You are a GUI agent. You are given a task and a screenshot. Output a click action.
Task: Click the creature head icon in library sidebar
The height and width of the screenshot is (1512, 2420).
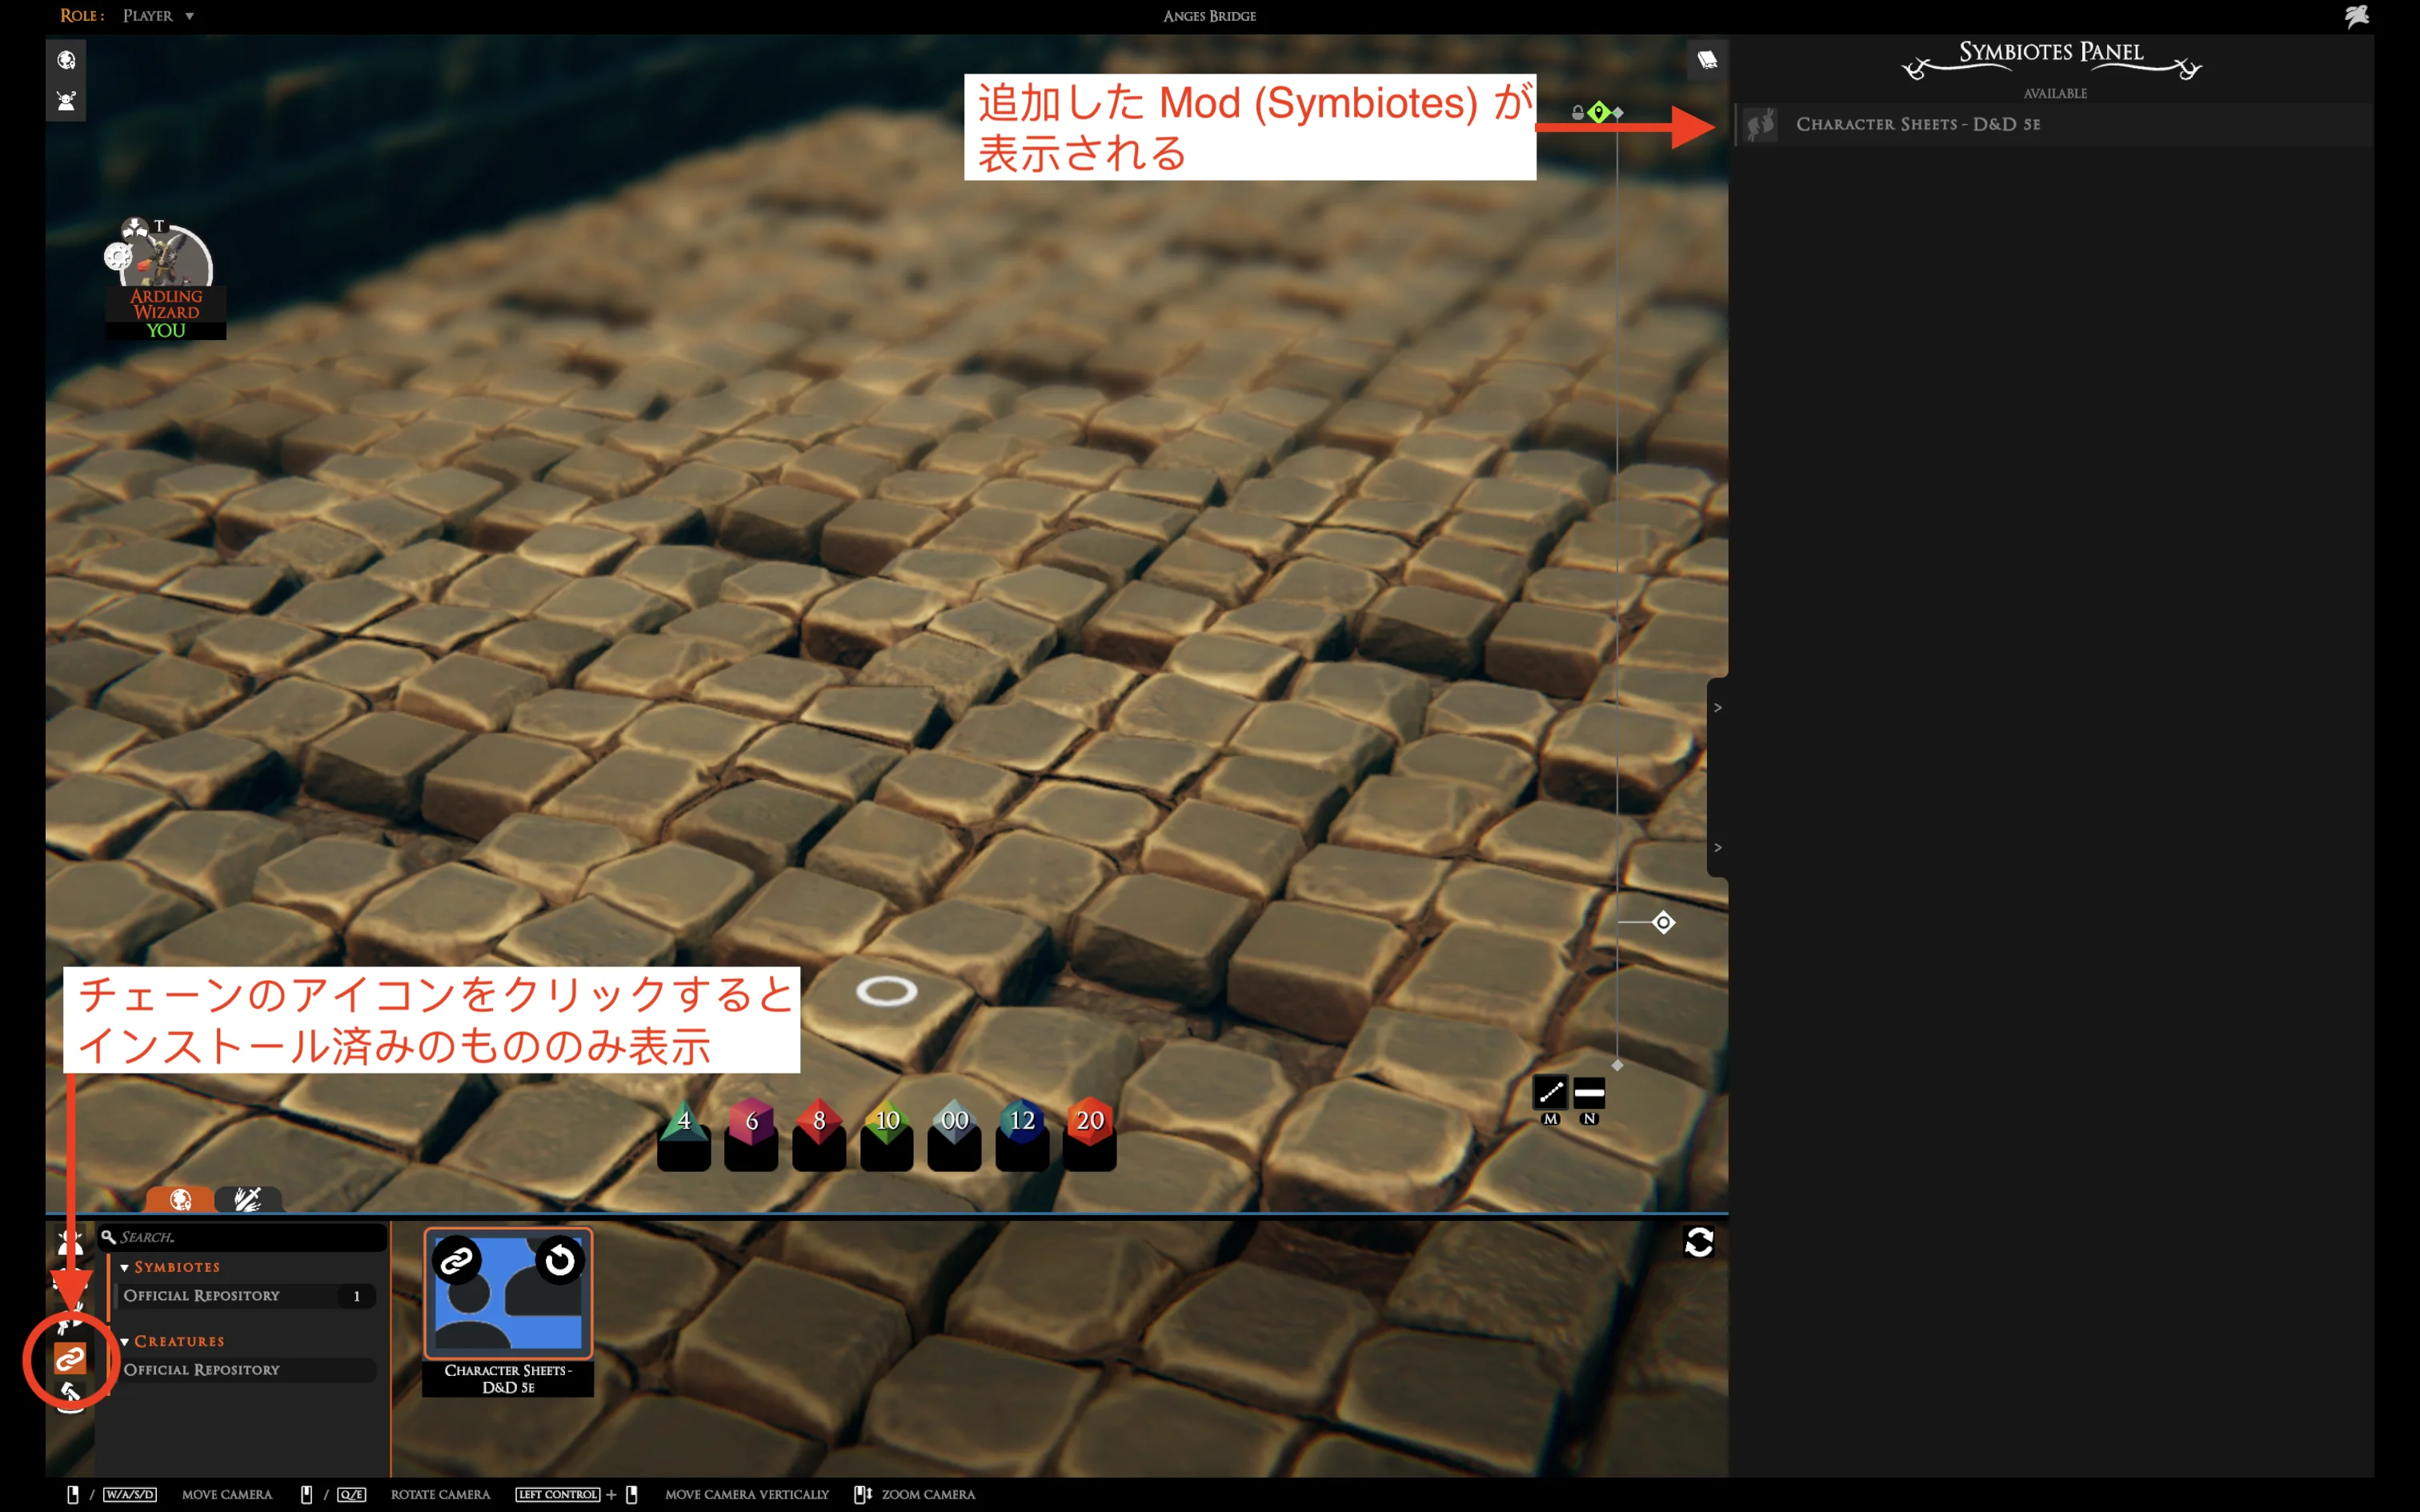click(70, 1243)
